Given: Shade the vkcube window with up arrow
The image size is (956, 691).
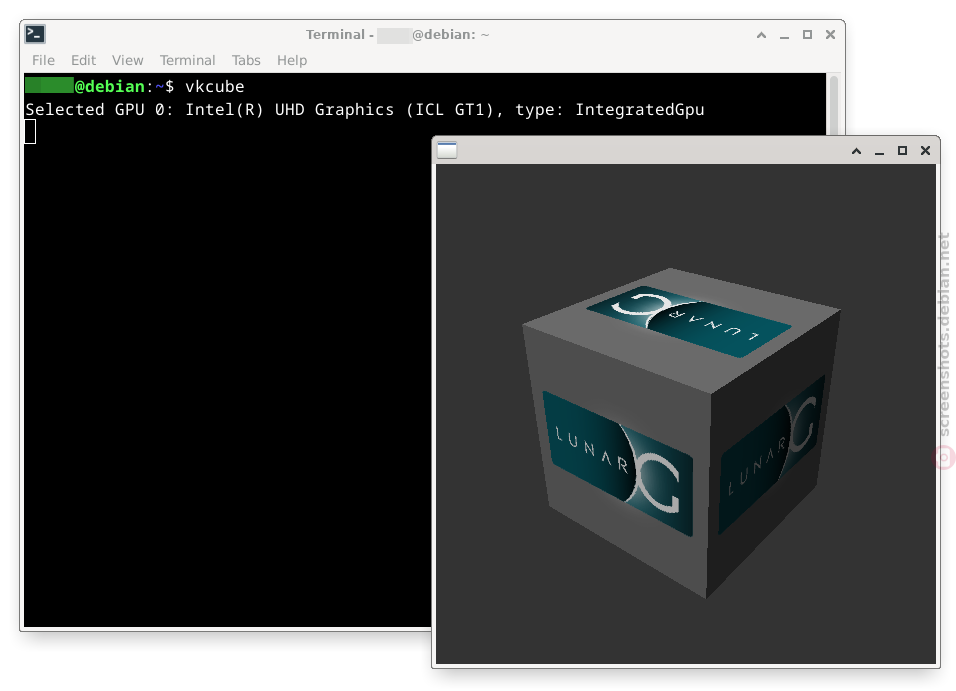Looking at the screenshot, I should pyautogui.click(x=857, y=151).
